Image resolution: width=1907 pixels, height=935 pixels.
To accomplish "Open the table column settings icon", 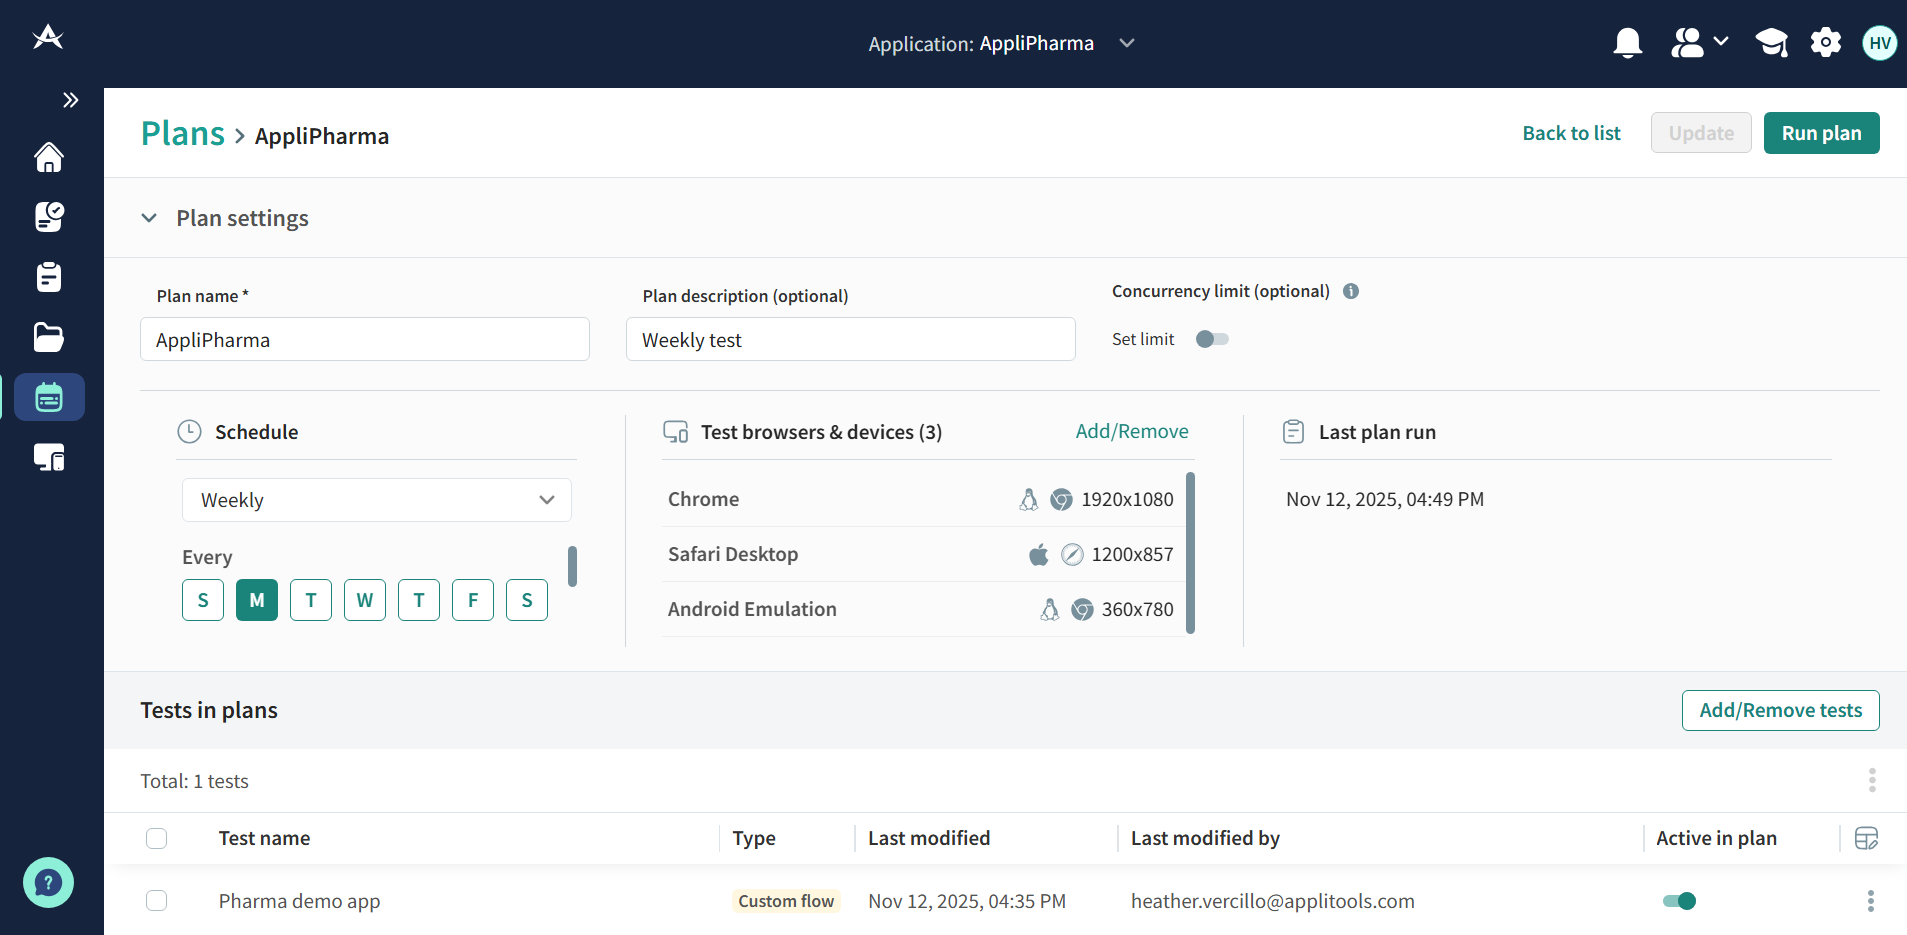I will 1866,838.
